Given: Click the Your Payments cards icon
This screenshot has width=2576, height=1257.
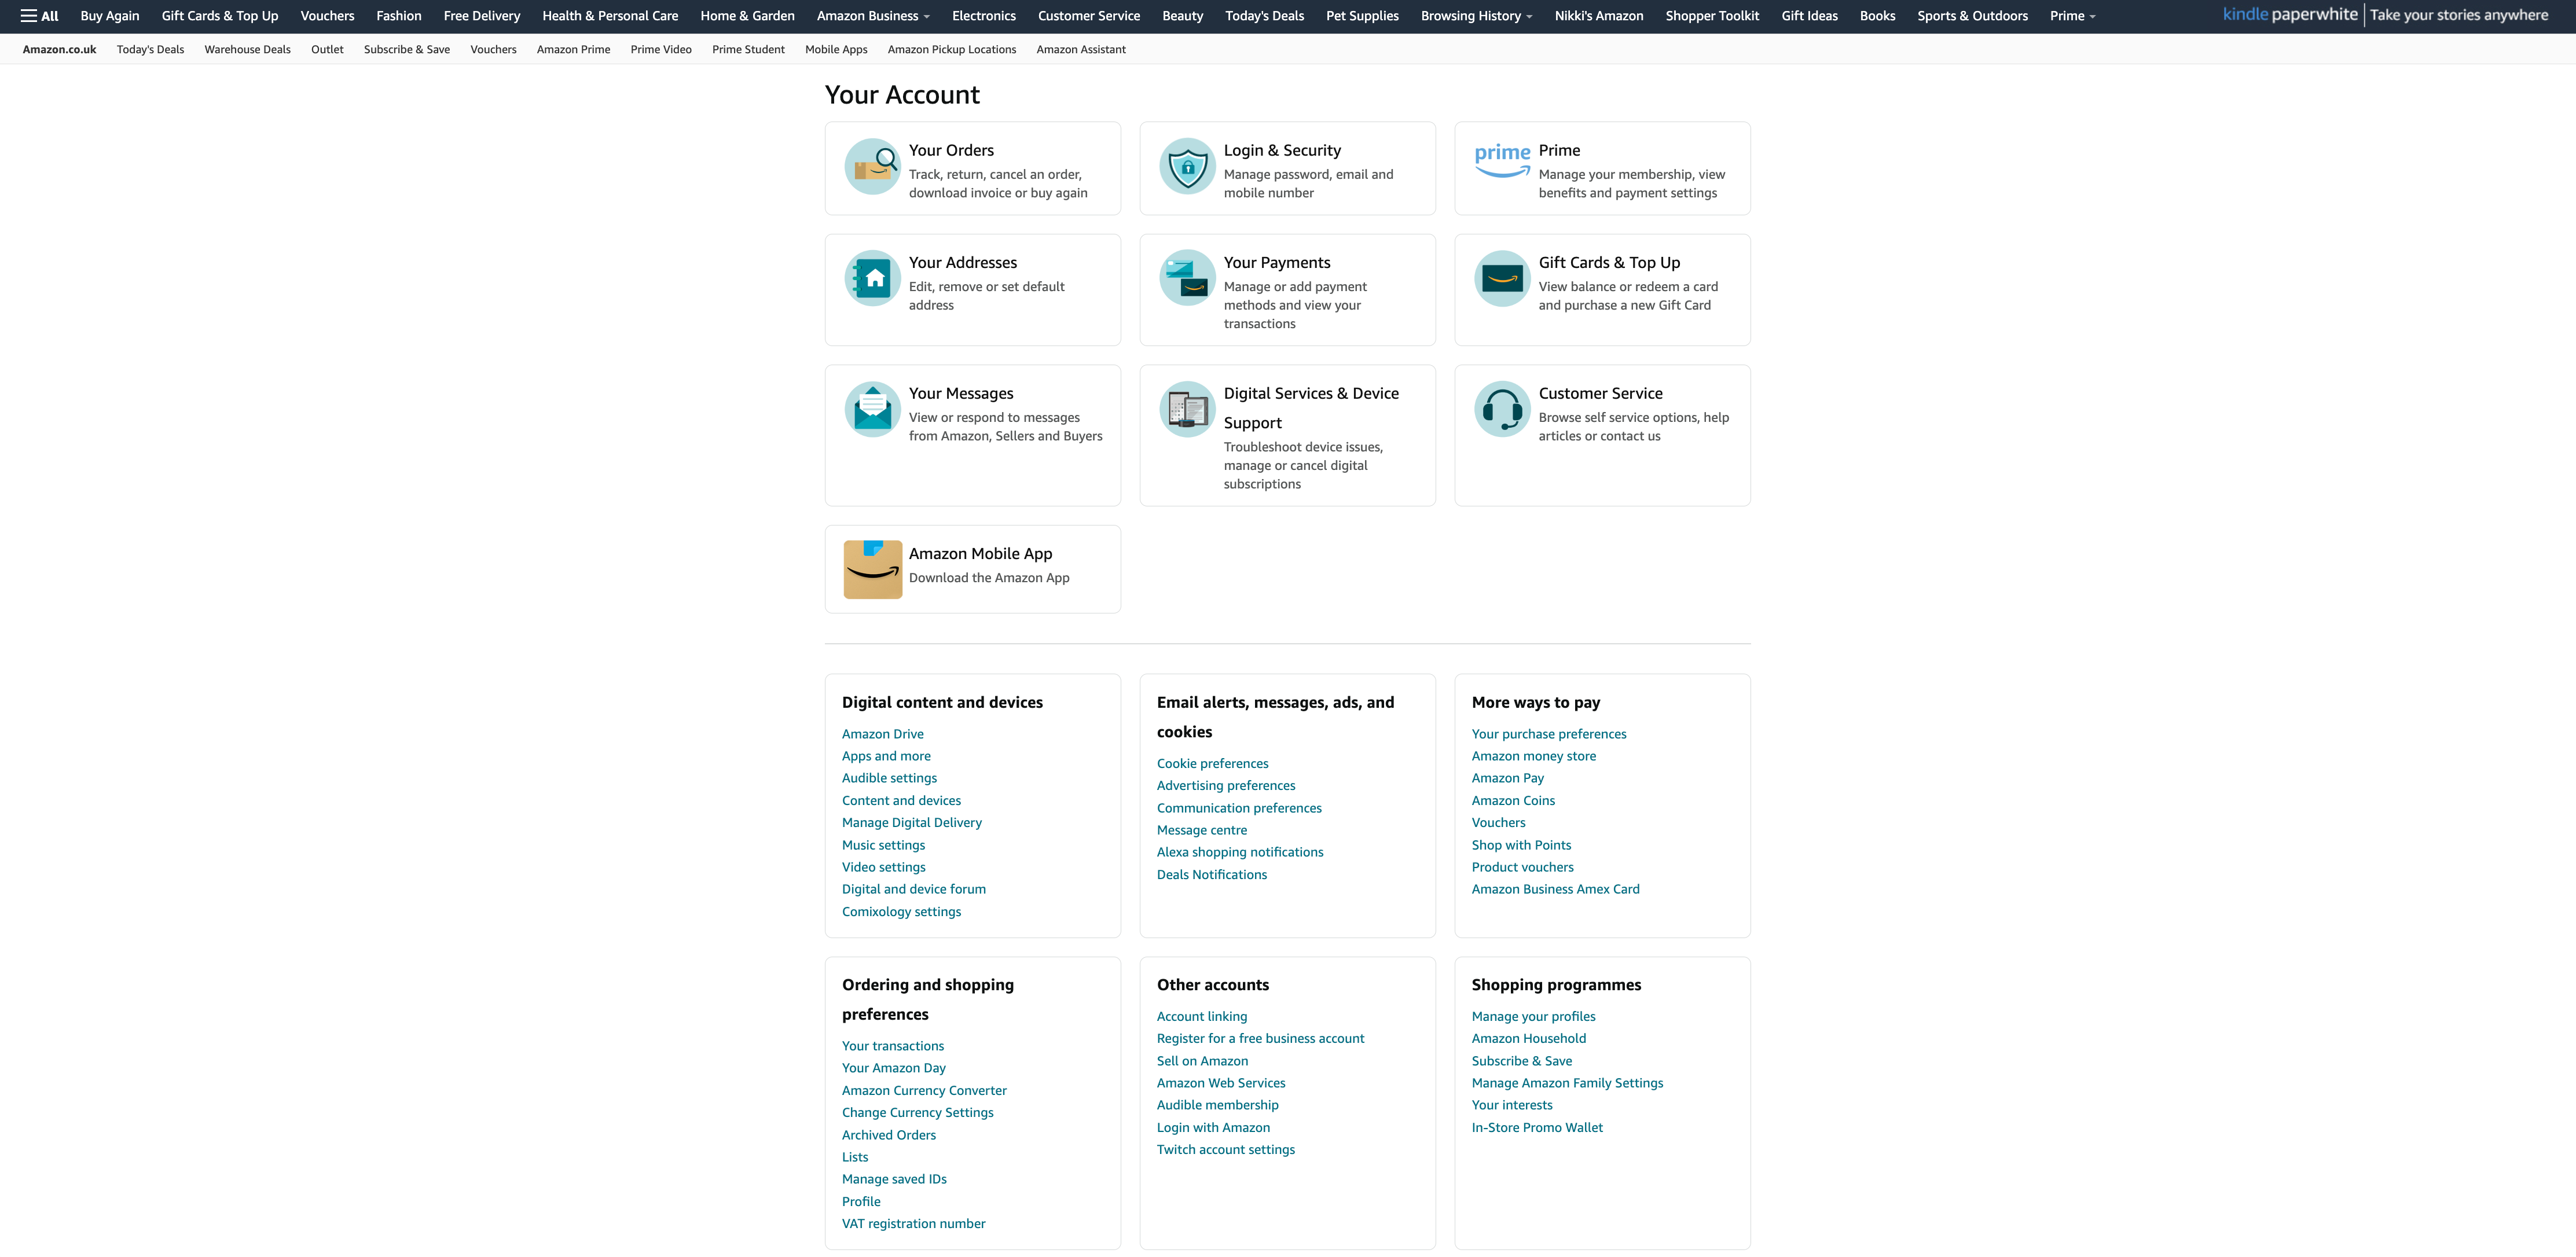Looking at the screenshot, I should (x=1187, y=278).
